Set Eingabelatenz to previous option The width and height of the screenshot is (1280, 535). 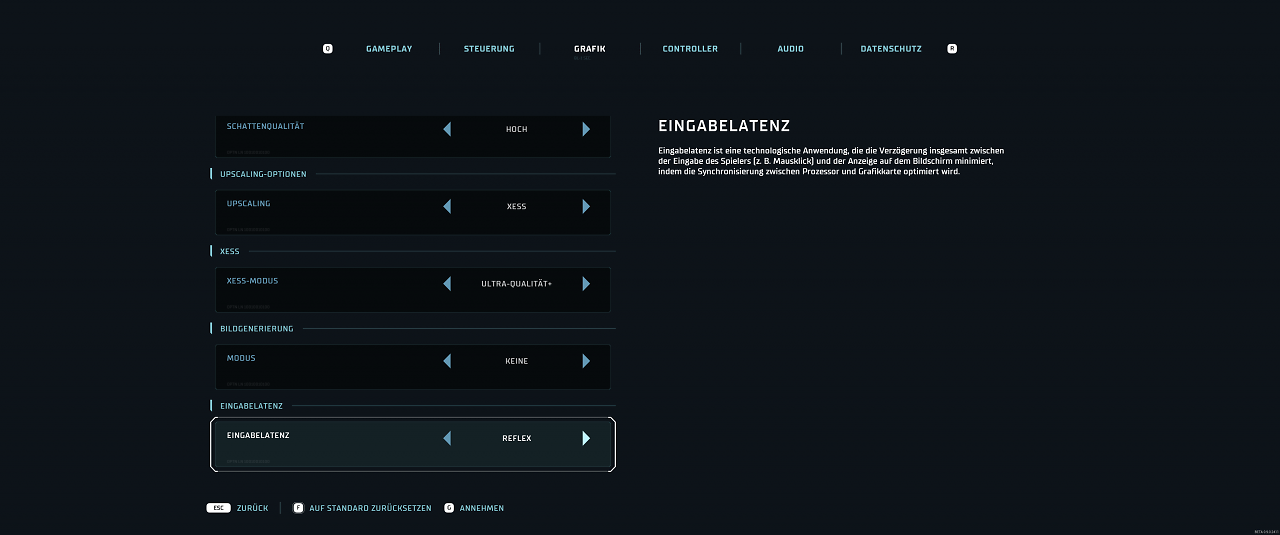click(447, 438)
